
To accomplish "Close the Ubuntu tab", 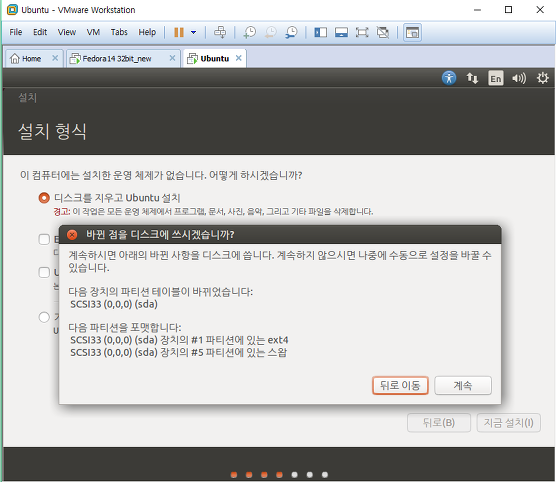I will pos(239,58).
